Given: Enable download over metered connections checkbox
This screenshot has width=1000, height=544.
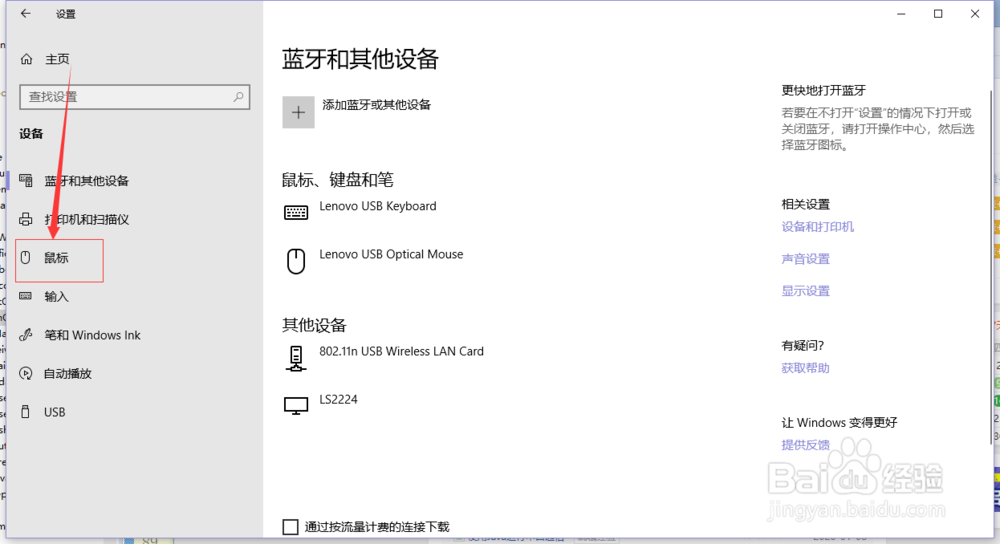Looking at the screenshot, I should coord(290,527).
